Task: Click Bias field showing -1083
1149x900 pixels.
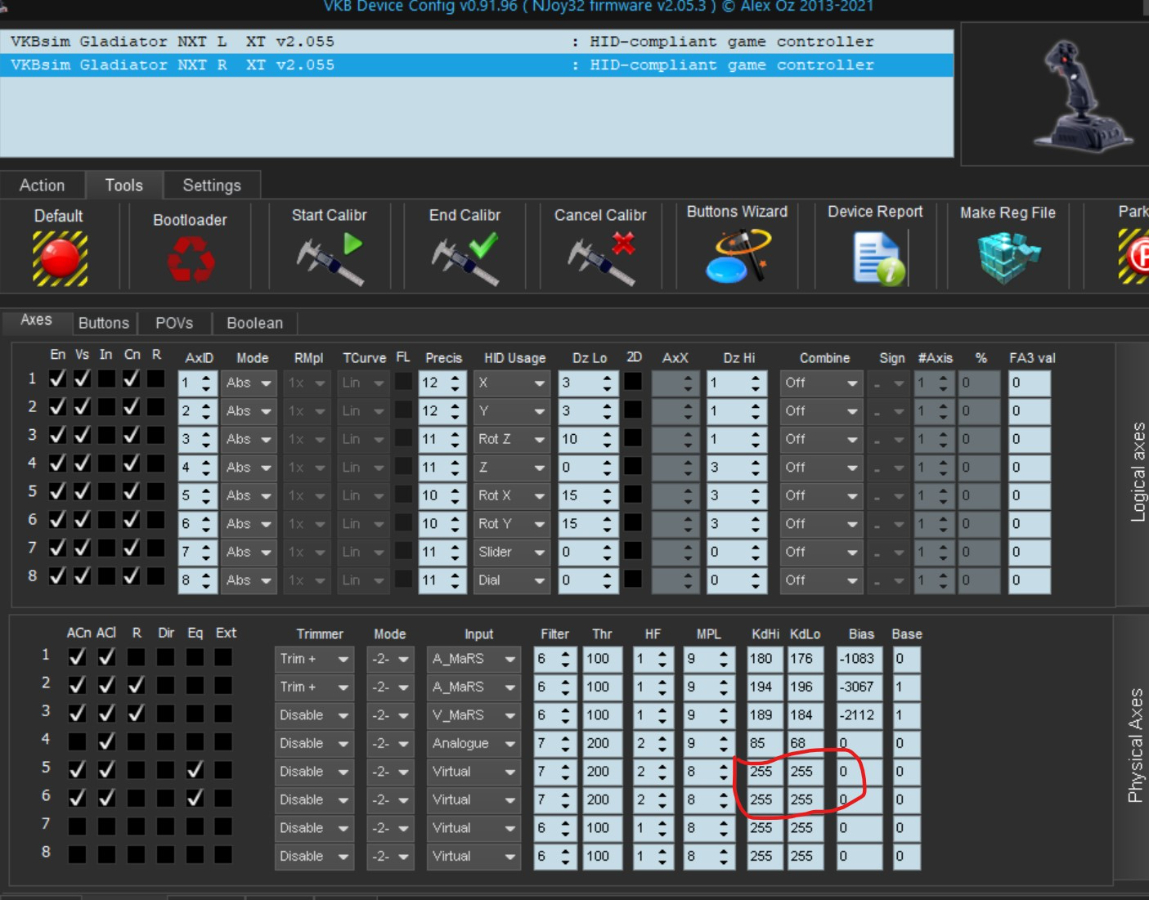Action: click(860, 659)
